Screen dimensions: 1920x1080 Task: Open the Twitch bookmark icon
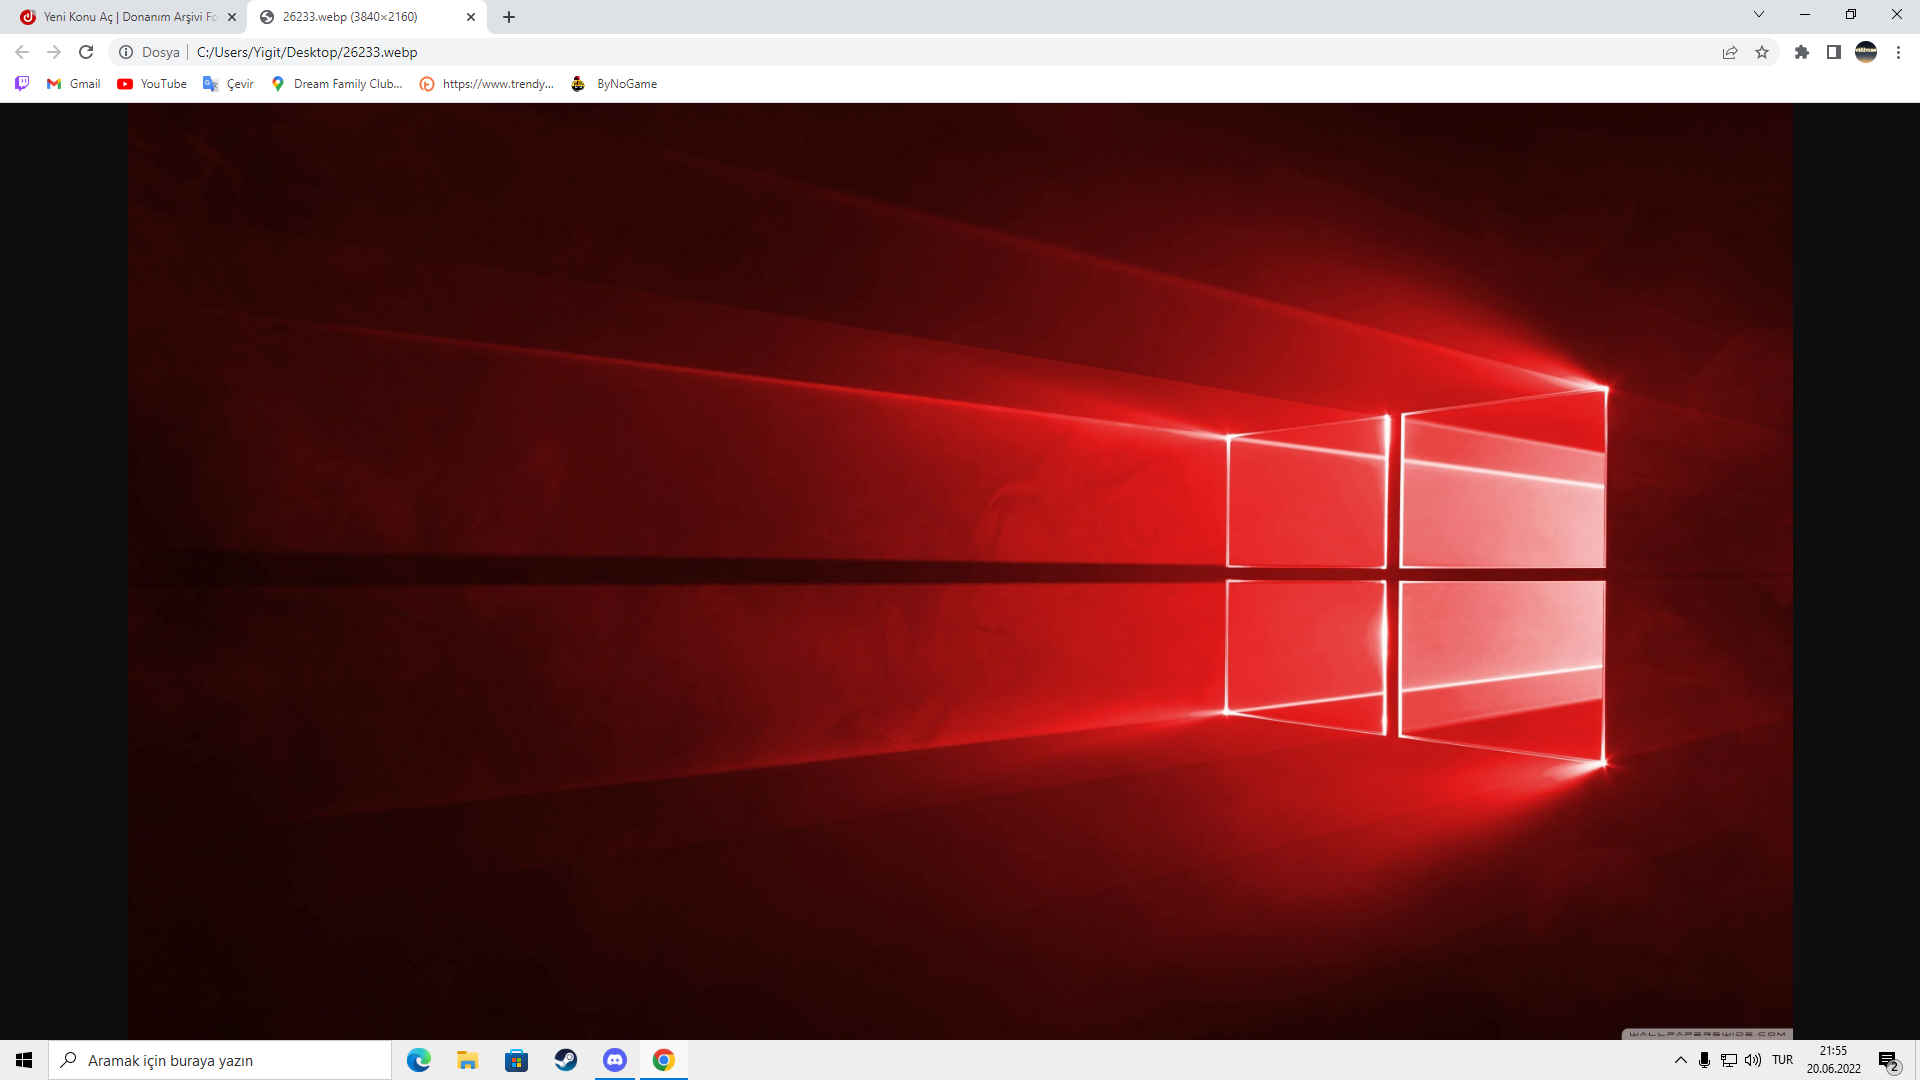coord(22,84)
